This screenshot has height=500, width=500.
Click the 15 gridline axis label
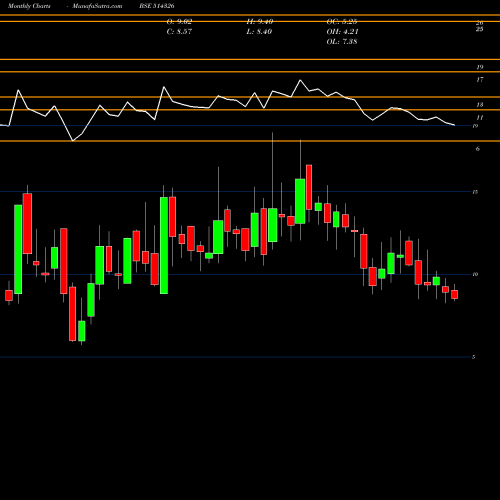pos(475,192)
